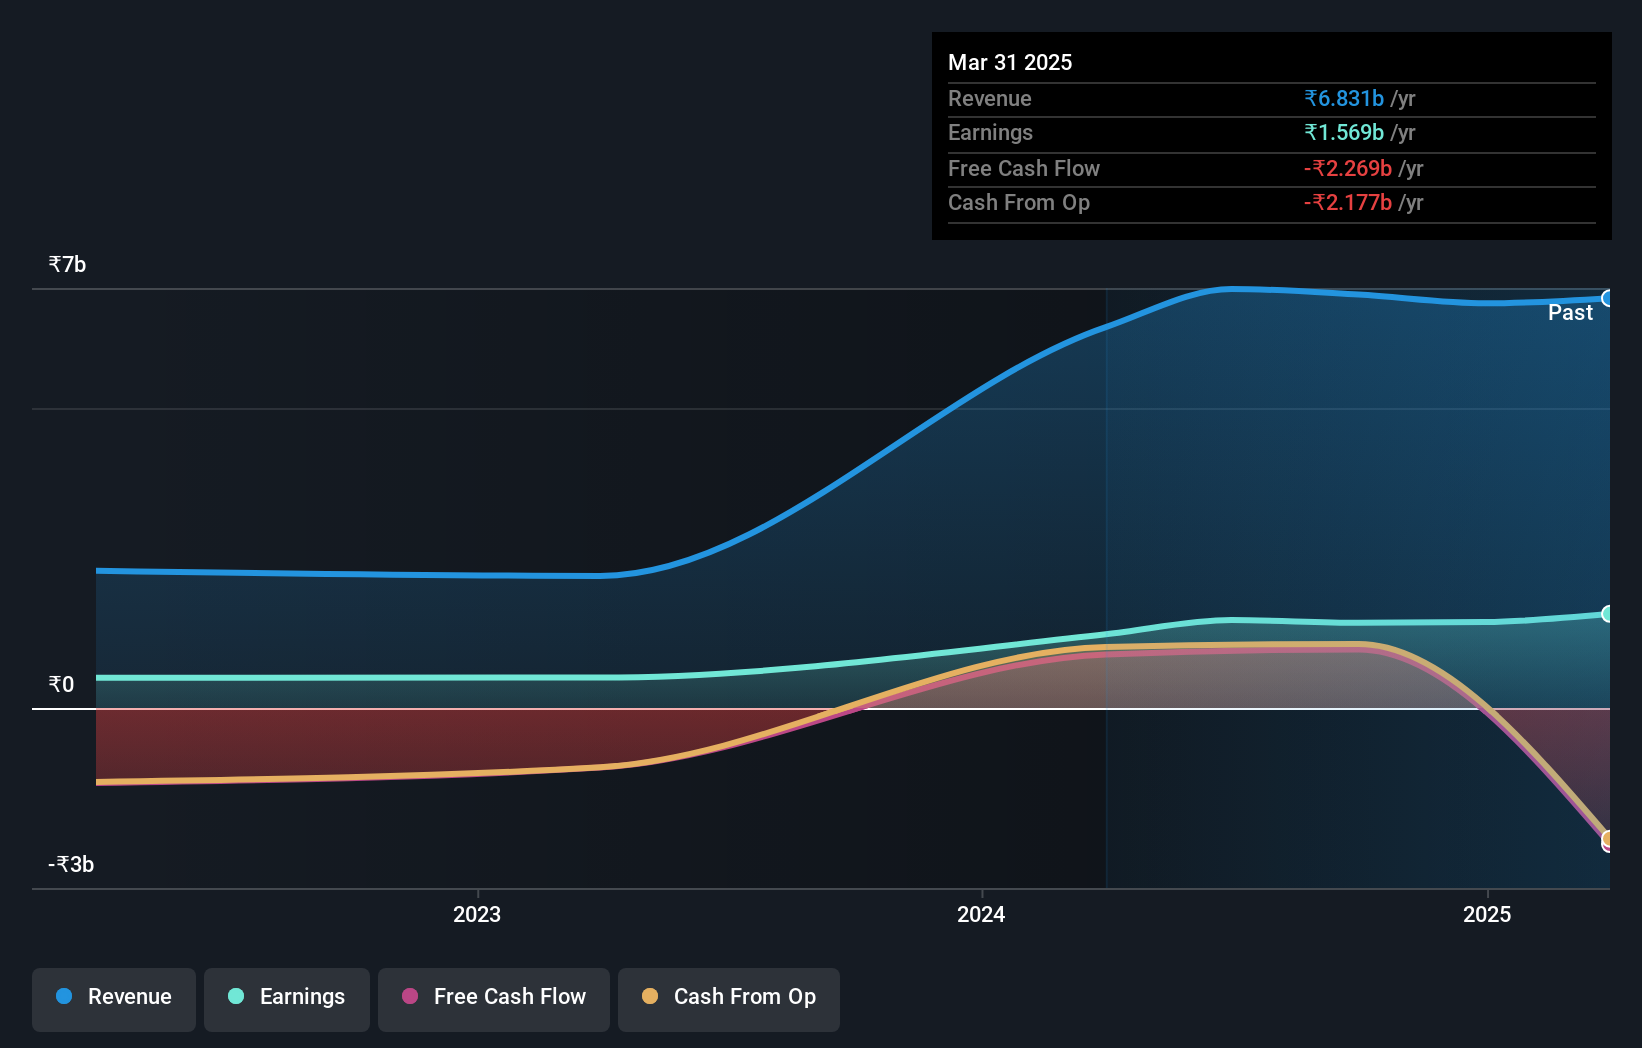1642x1048 pixels.
Task: Click the ₹1.569b earnings value
Action: pyautogui.click(x=1344, y=133)
